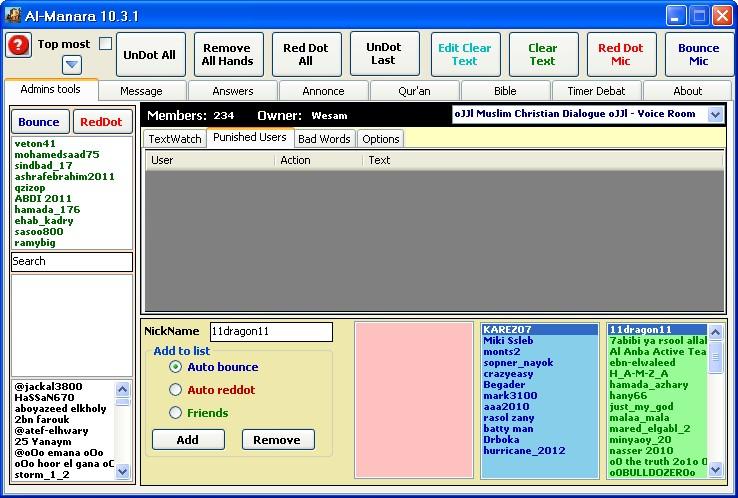Select the Auto reddot radio option

point(176,390)
